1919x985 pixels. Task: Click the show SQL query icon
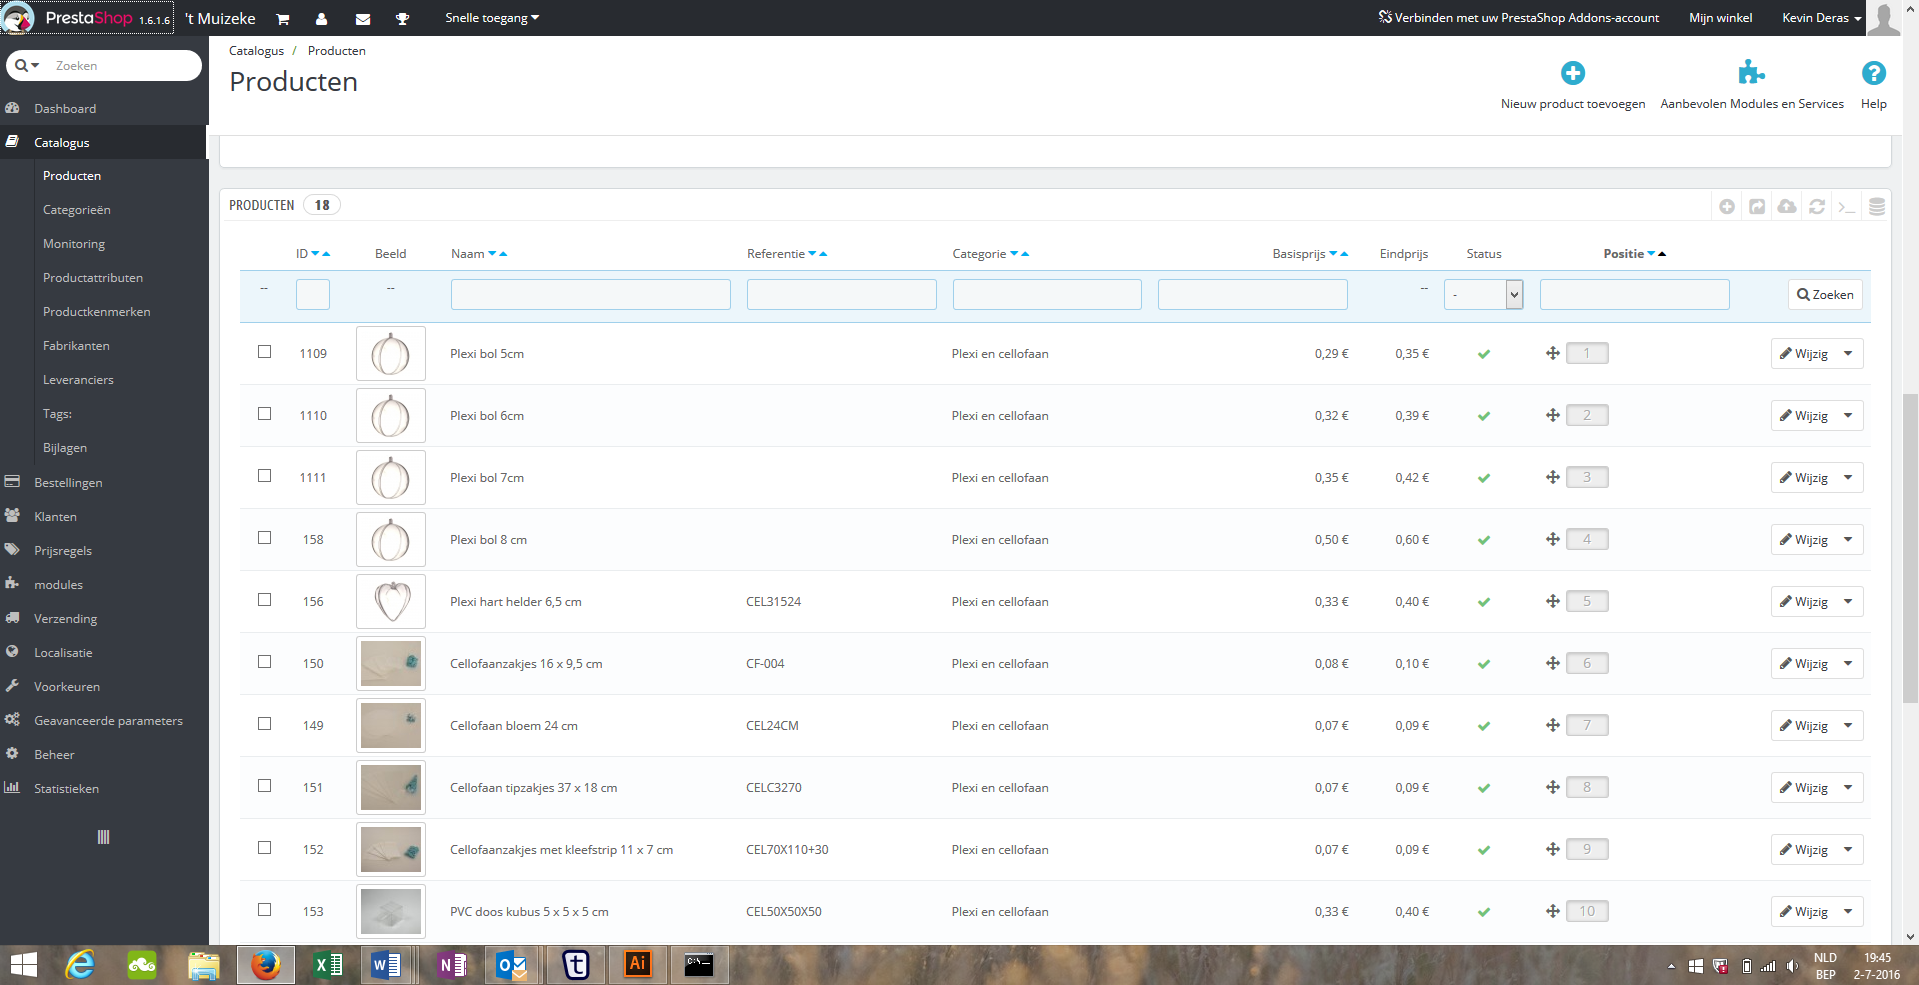tap(1847, 206)
